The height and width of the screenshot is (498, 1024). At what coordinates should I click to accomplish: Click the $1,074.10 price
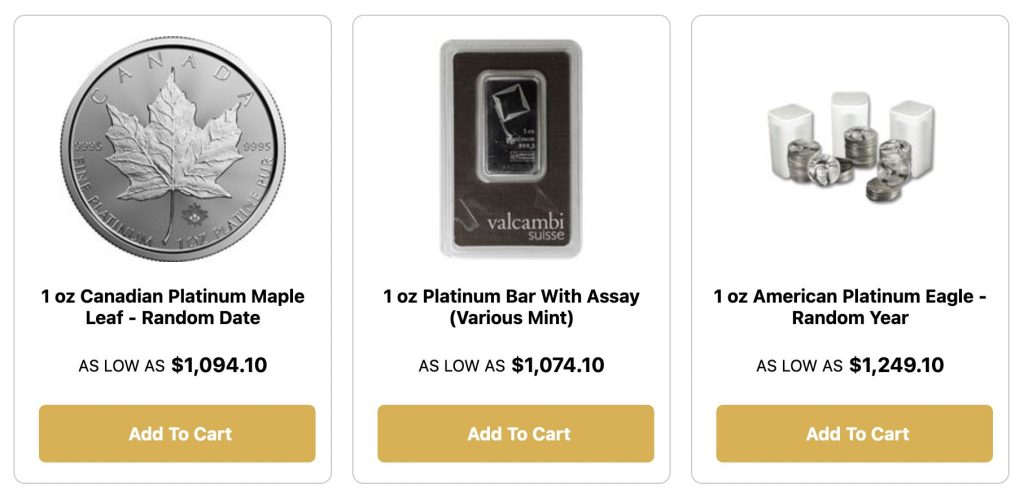[x=558, y=365]
